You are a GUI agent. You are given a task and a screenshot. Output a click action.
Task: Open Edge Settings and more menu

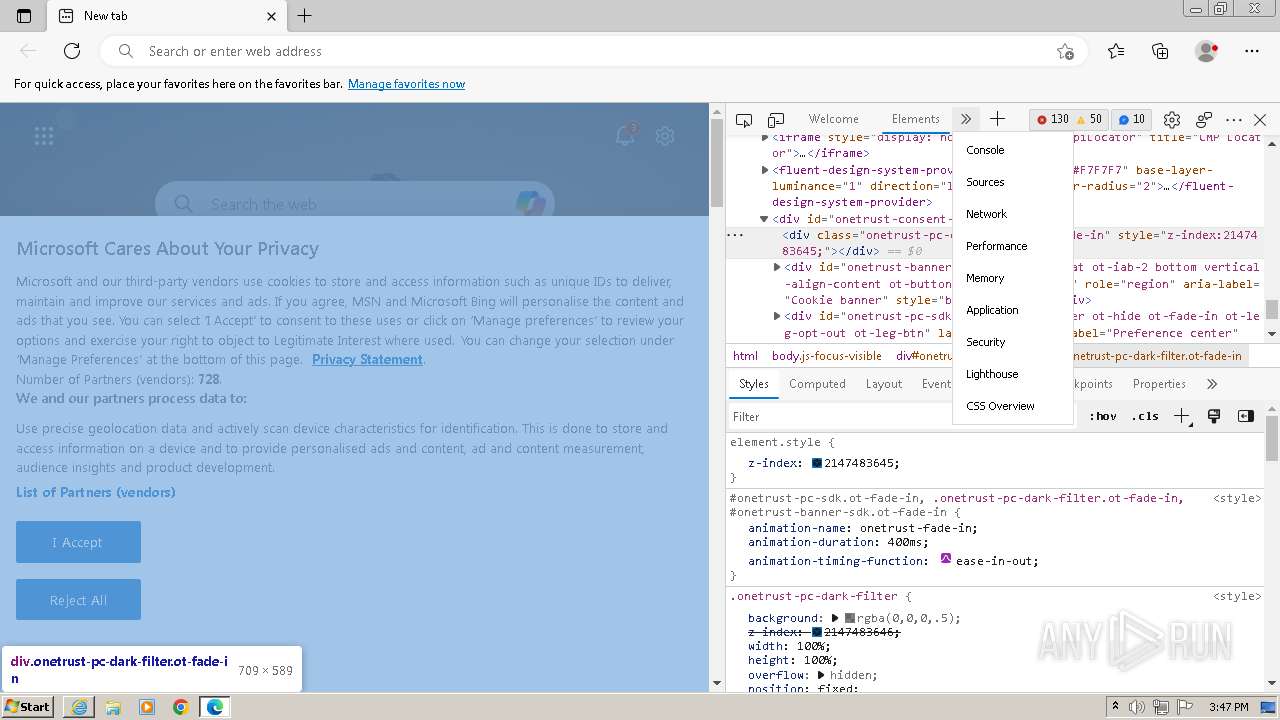[x=1252, y=51]
